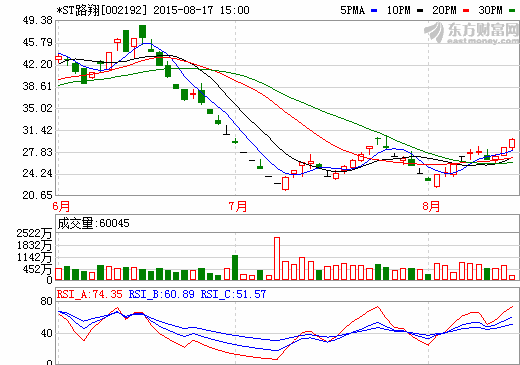
Task: Click the red 20PM legend swatch
Action: [466, 11]
